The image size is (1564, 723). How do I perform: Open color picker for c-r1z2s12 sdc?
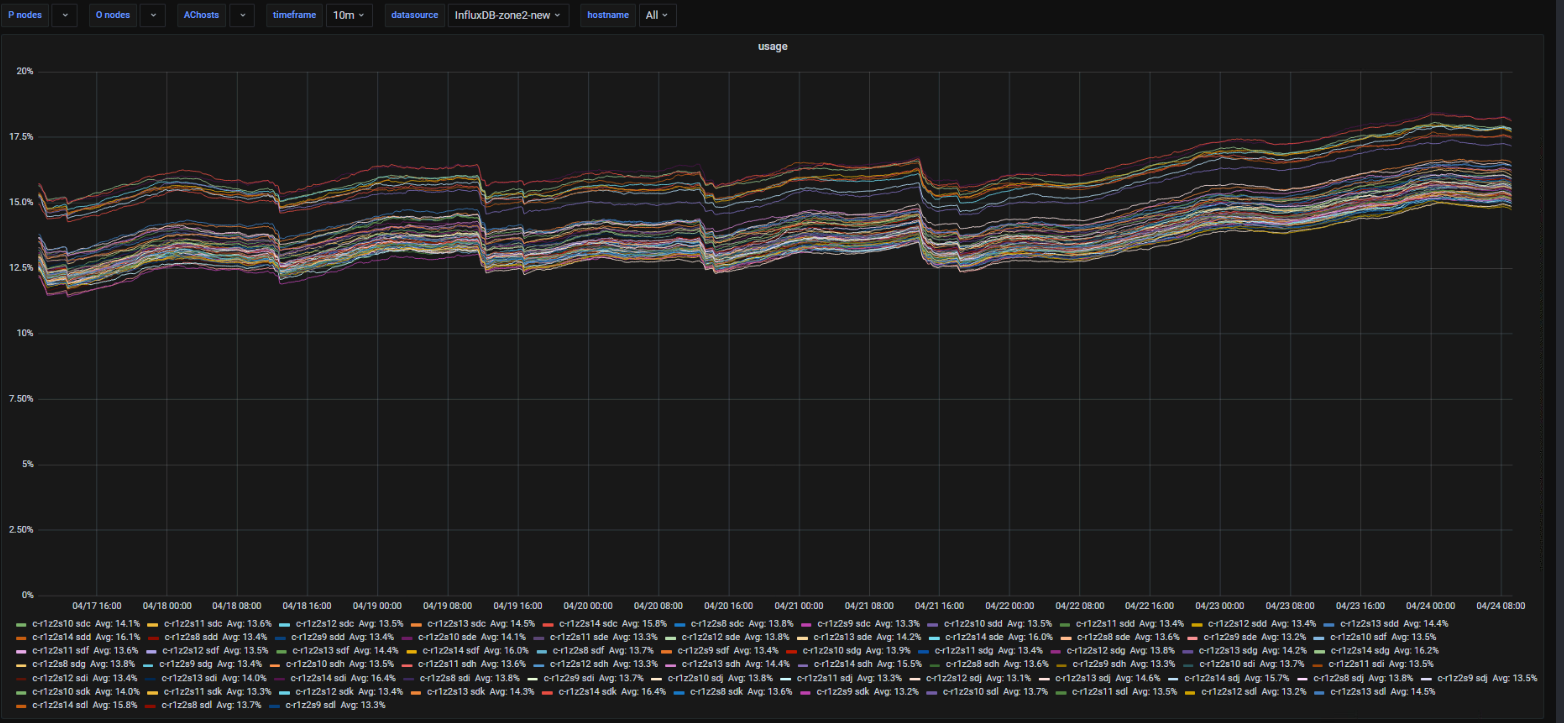point(284,623)
